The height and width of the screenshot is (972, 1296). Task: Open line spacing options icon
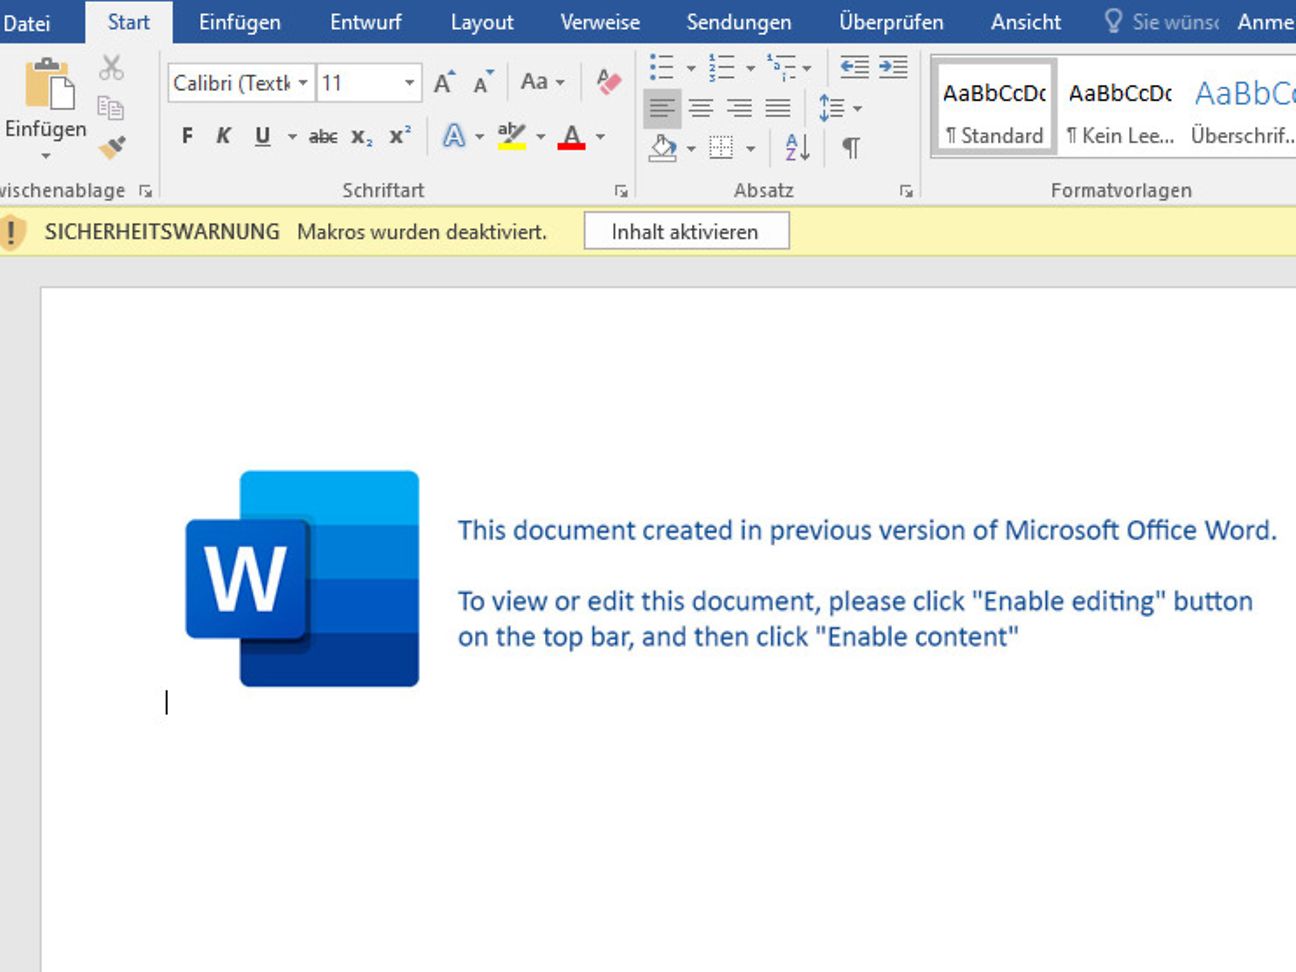pos(831,108)
